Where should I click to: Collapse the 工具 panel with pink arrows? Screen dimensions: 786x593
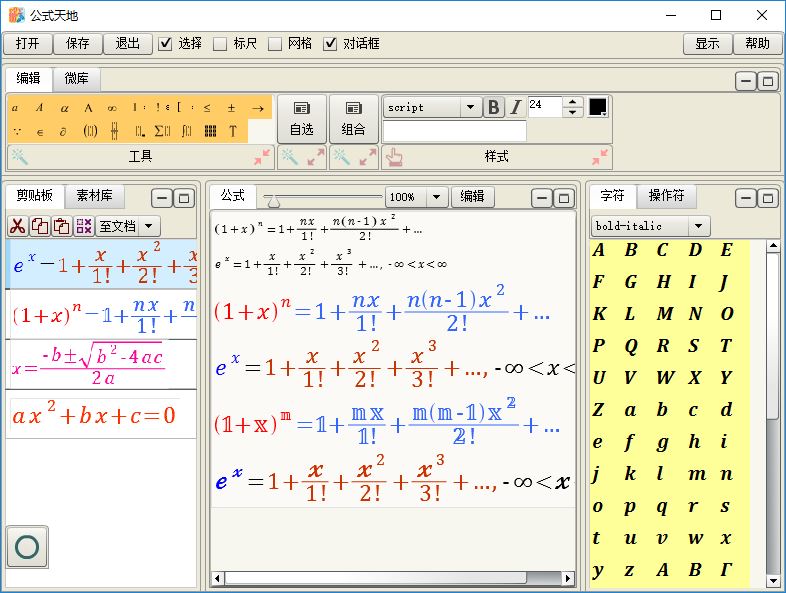261,157
